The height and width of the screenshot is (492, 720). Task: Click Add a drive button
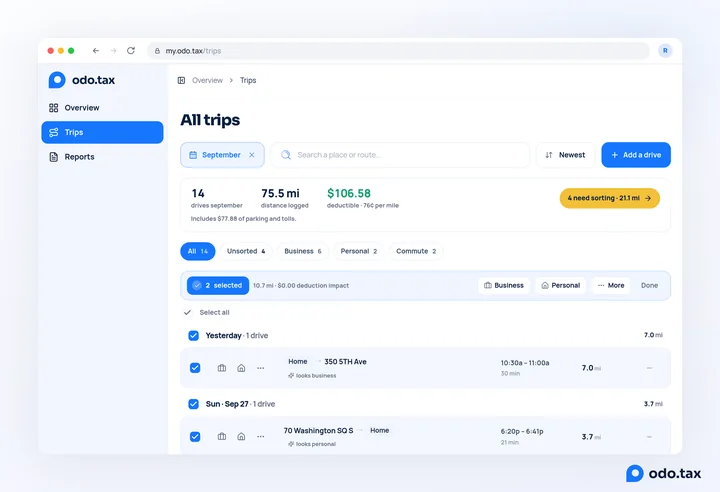pyautogui.click(x=636, y=155)
